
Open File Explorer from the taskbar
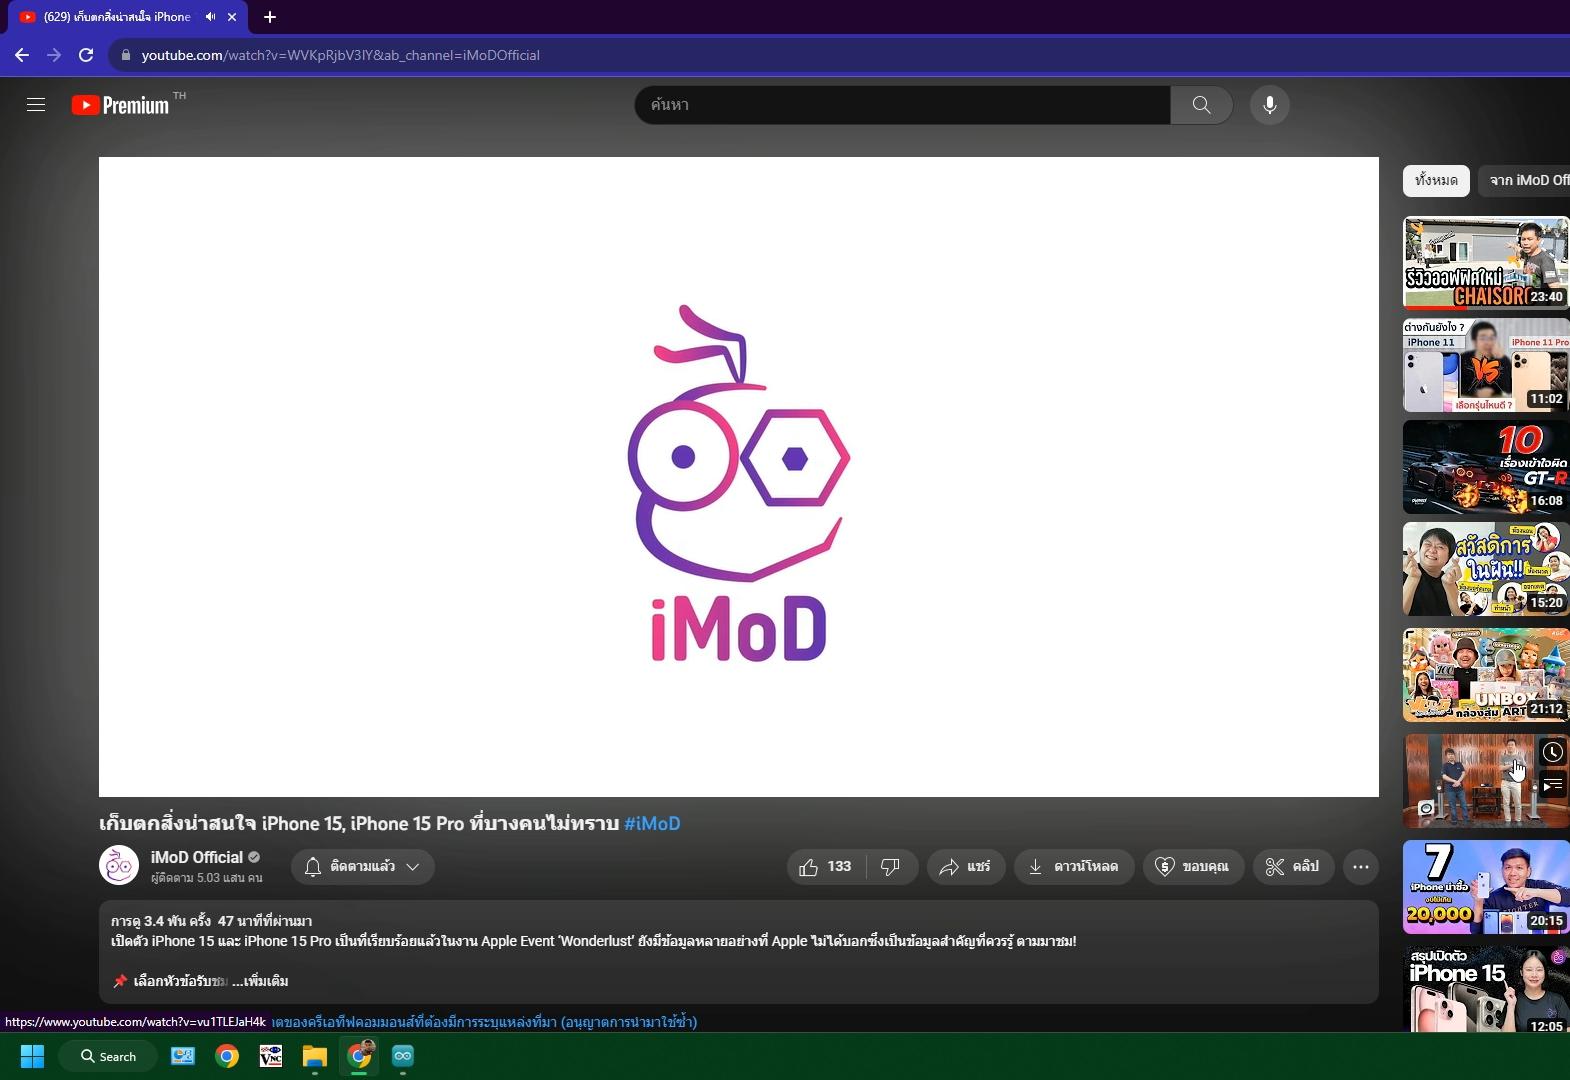315,1056
